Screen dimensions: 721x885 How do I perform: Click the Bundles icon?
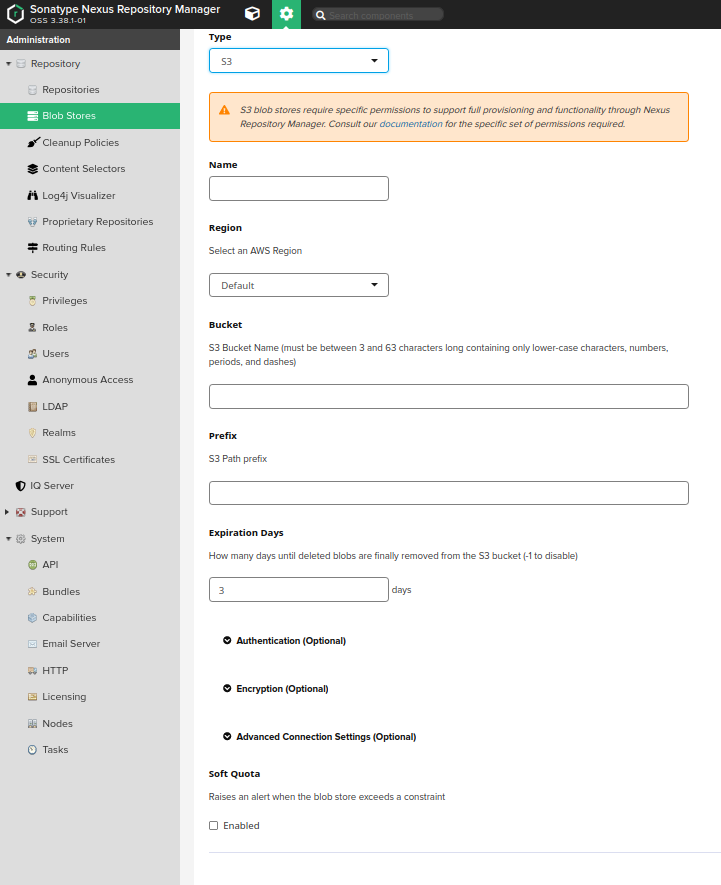pos(33,592)
